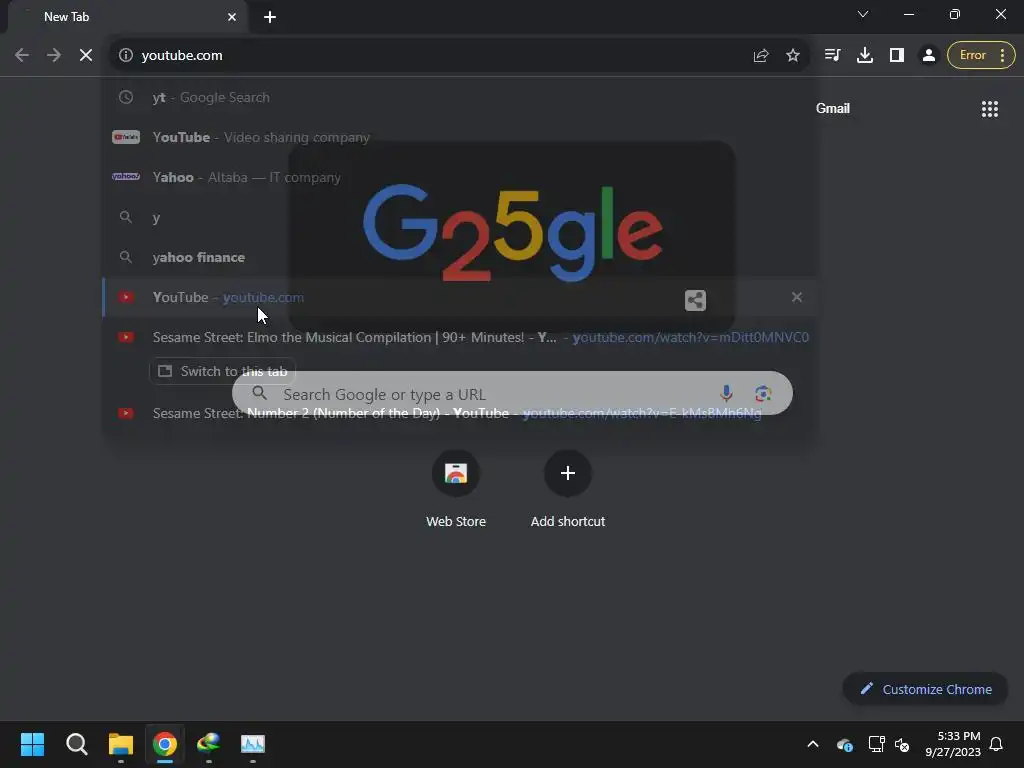Image resolution: width=1024 pixels, height=768 pixels.
Task: Open the network status tray icon
Action: click(876, 744)
